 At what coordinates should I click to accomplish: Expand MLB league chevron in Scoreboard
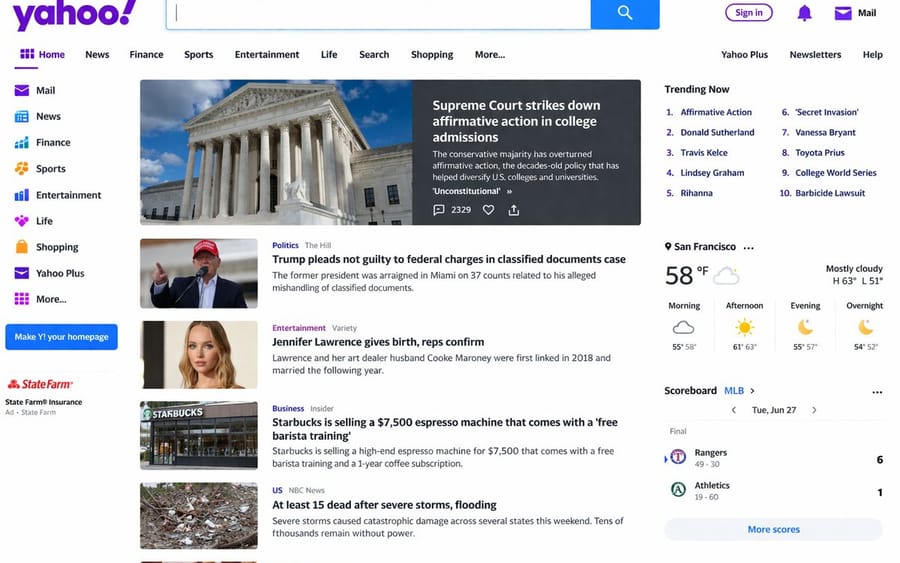[752, 391]
